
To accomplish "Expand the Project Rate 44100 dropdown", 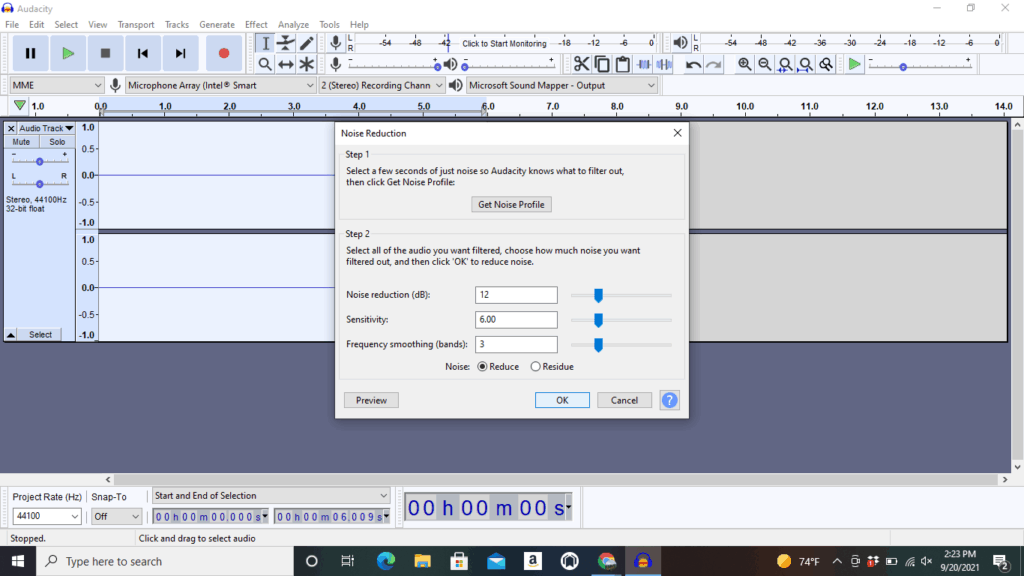I will tap(46, 517).
